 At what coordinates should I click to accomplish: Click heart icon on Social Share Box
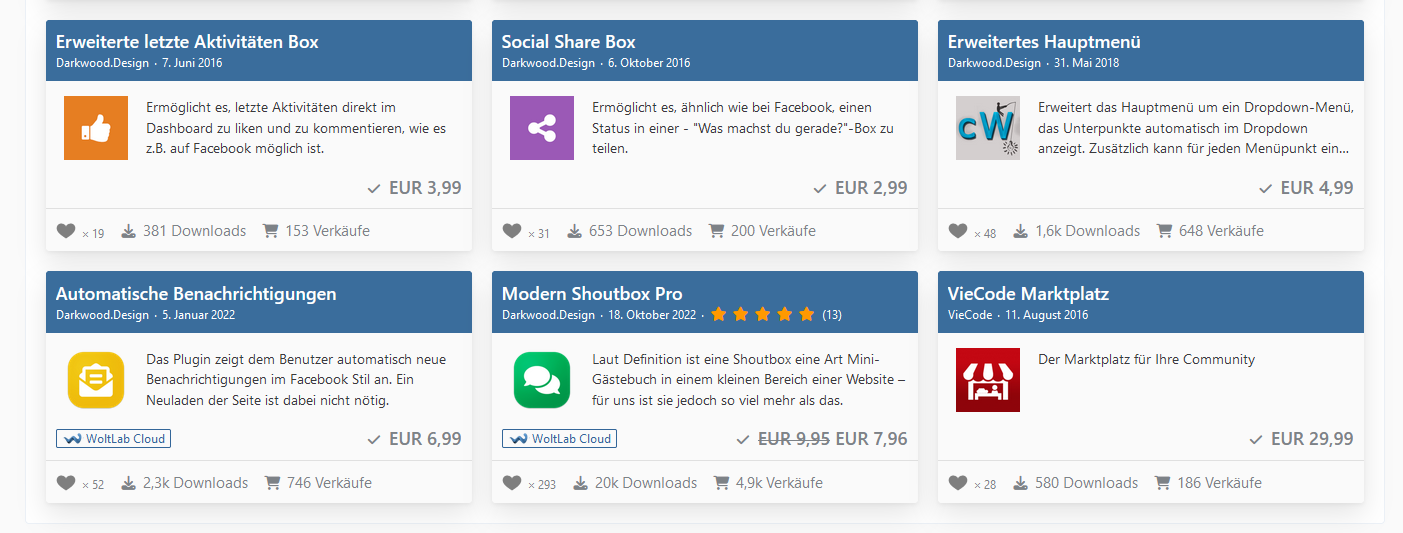click(x=512, y=231)
